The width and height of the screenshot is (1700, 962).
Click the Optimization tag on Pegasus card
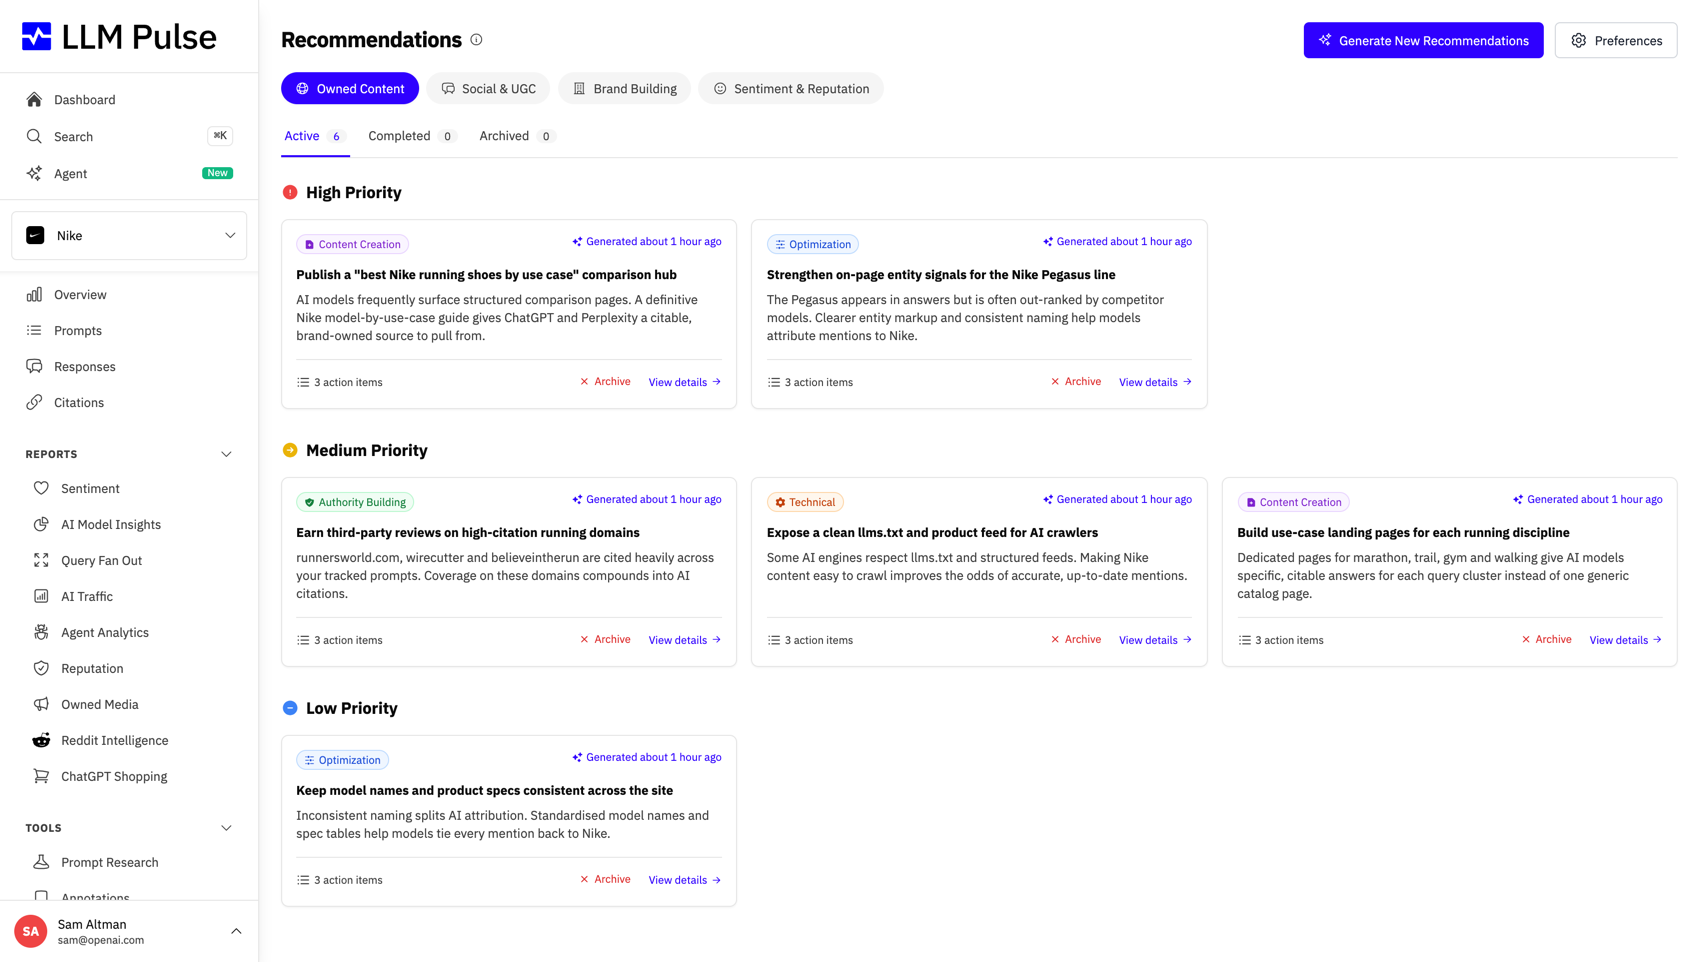tap(813, 245)
